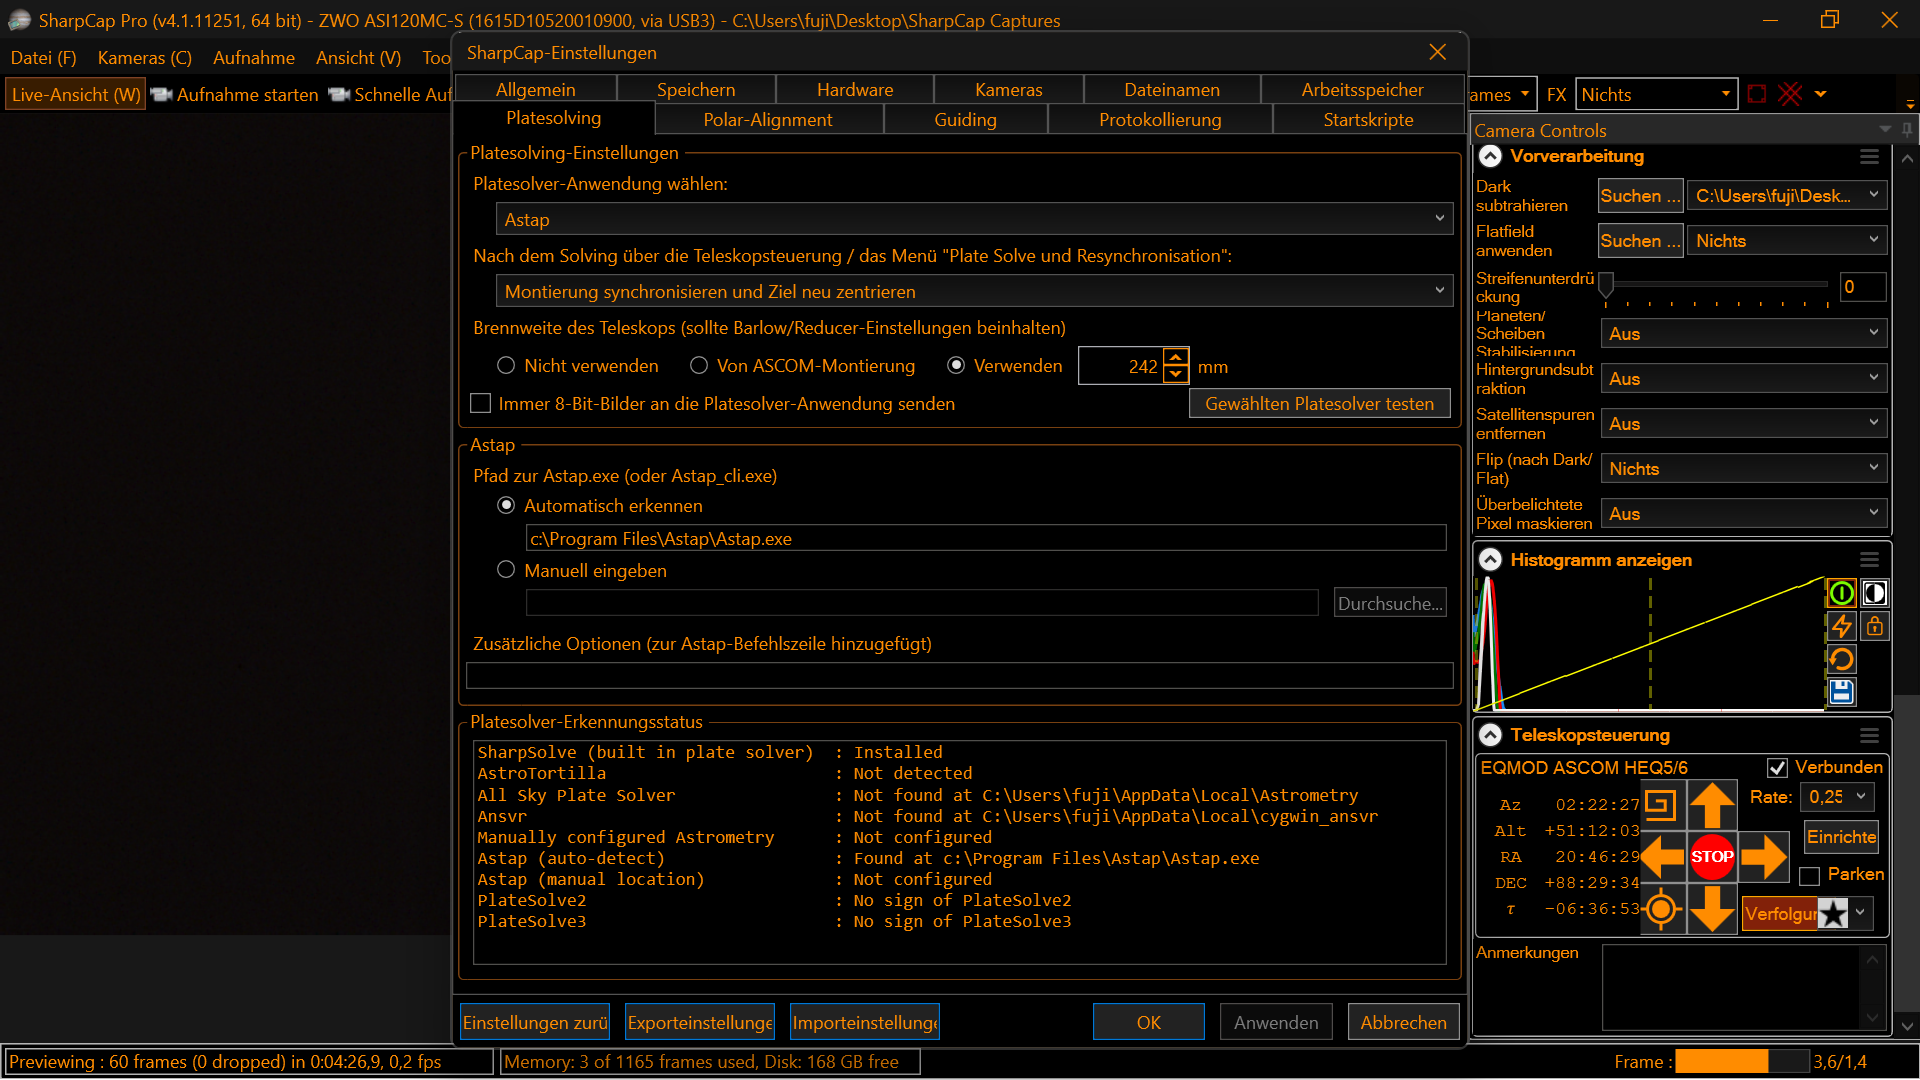Open the Dark subtrahieren file path dropdown
Viewport: 1920px width, 1080px height.
tap(1787, 196)
